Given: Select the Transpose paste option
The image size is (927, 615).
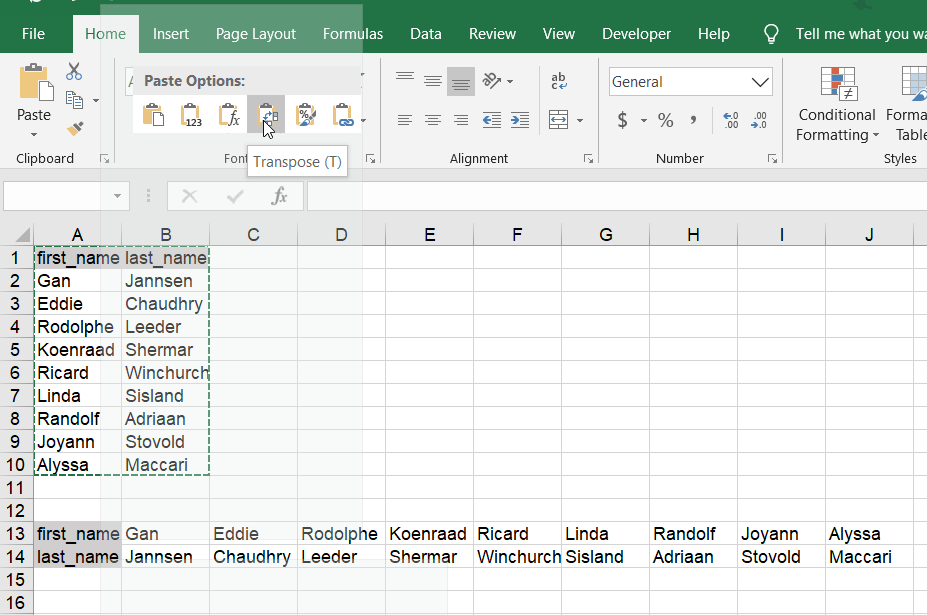Looking at the screenshot, I should pyautogui.click(x=267, y=114).
